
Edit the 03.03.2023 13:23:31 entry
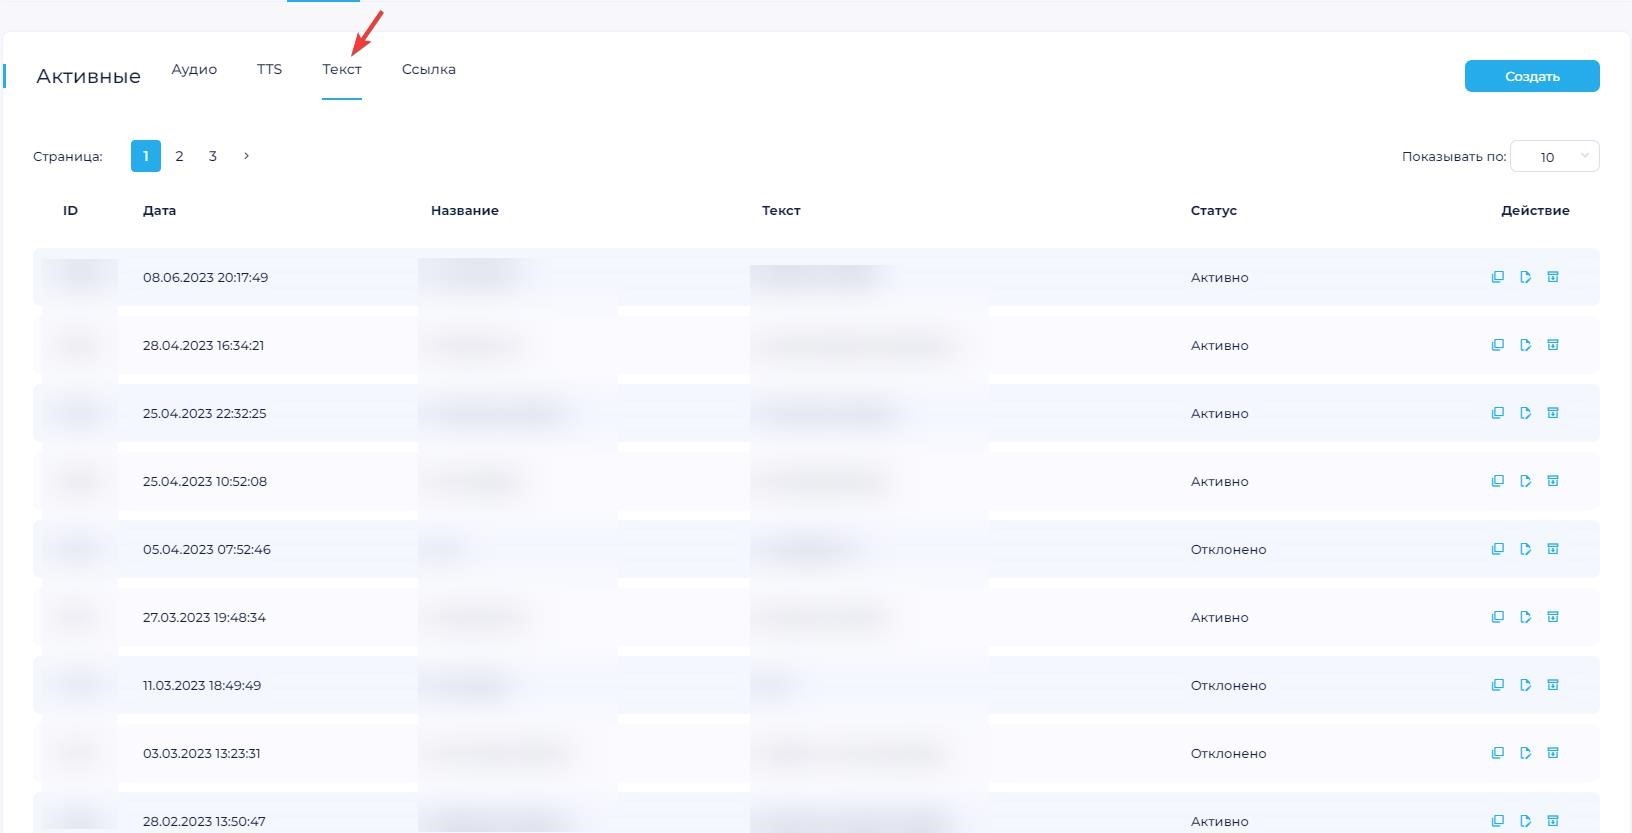(1525, 753)
